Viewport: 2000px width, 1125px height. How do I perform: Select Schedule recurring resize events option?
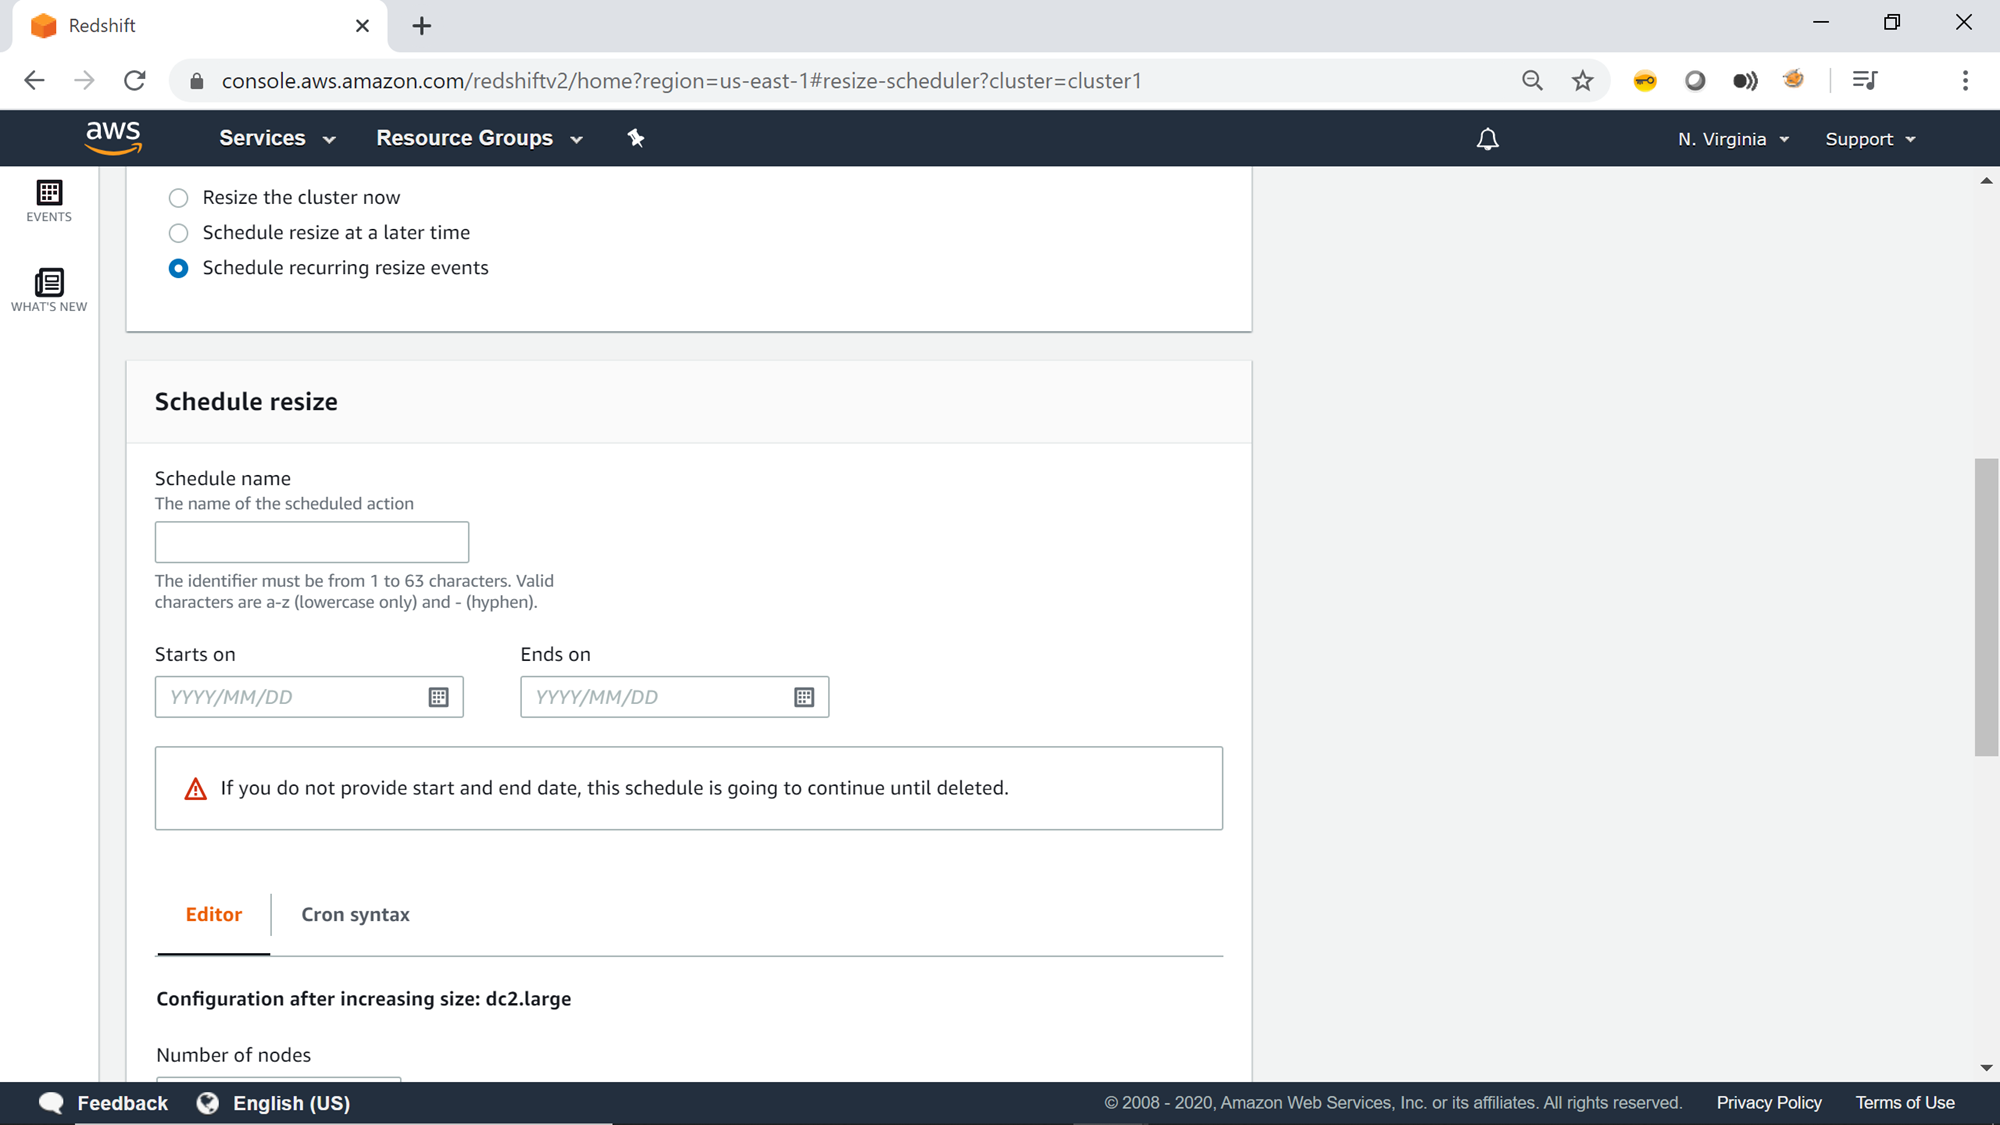(179, 268)
